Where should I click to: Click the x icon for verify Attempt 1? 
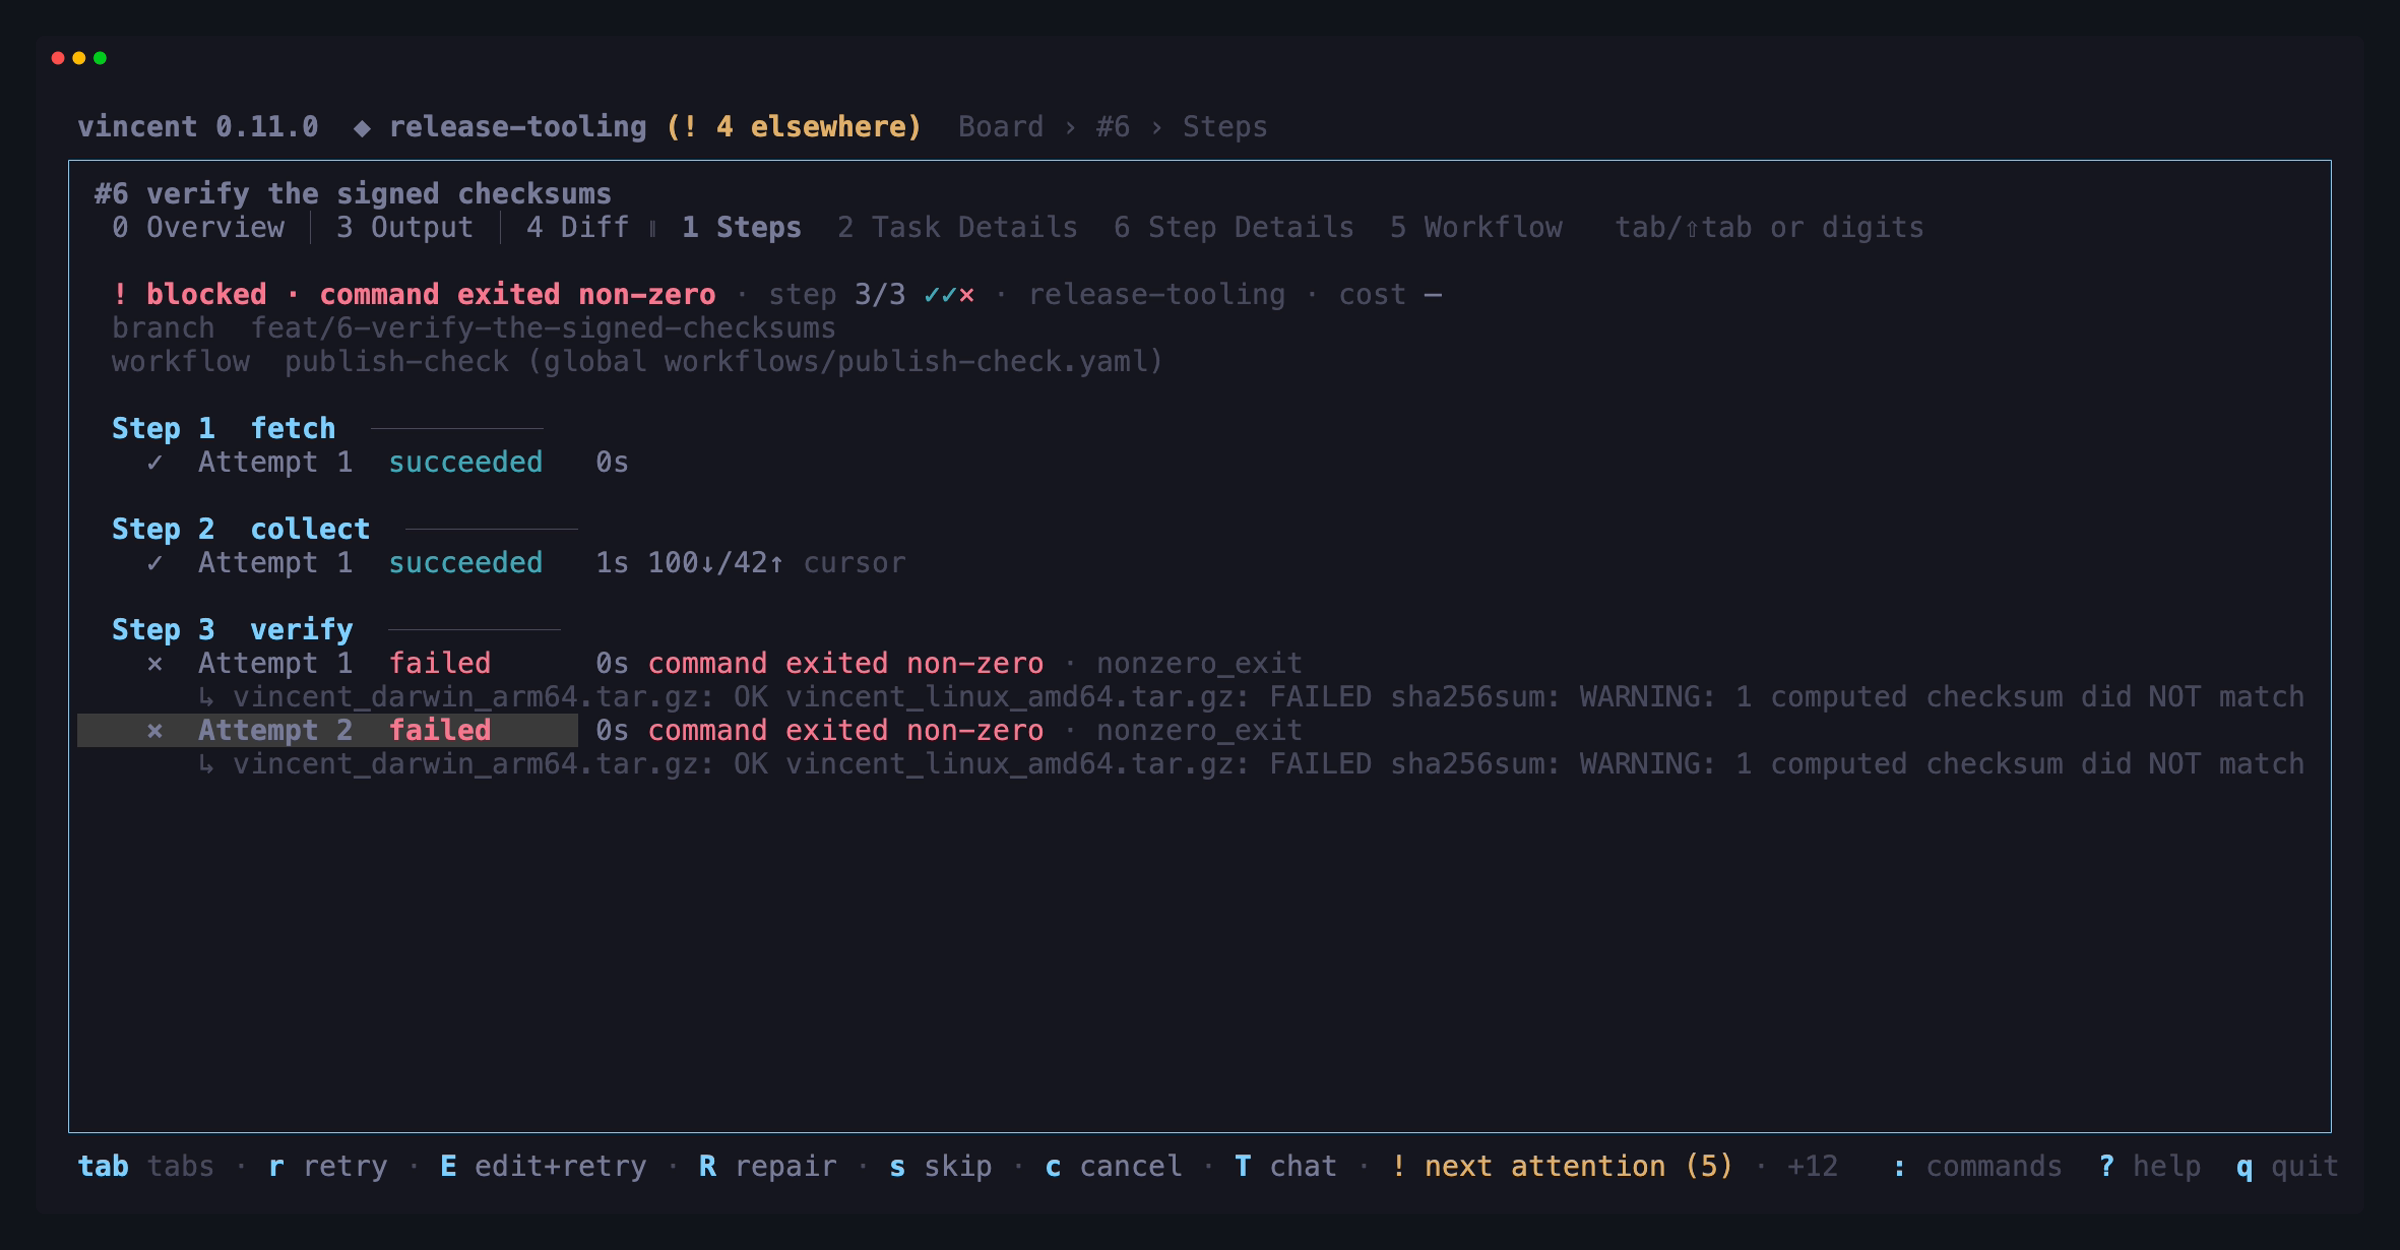pos(155,664)
